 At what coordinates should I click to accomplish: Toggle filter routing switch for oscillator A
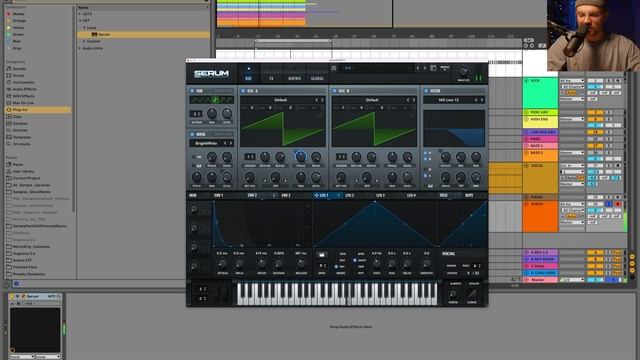(425, 153)
